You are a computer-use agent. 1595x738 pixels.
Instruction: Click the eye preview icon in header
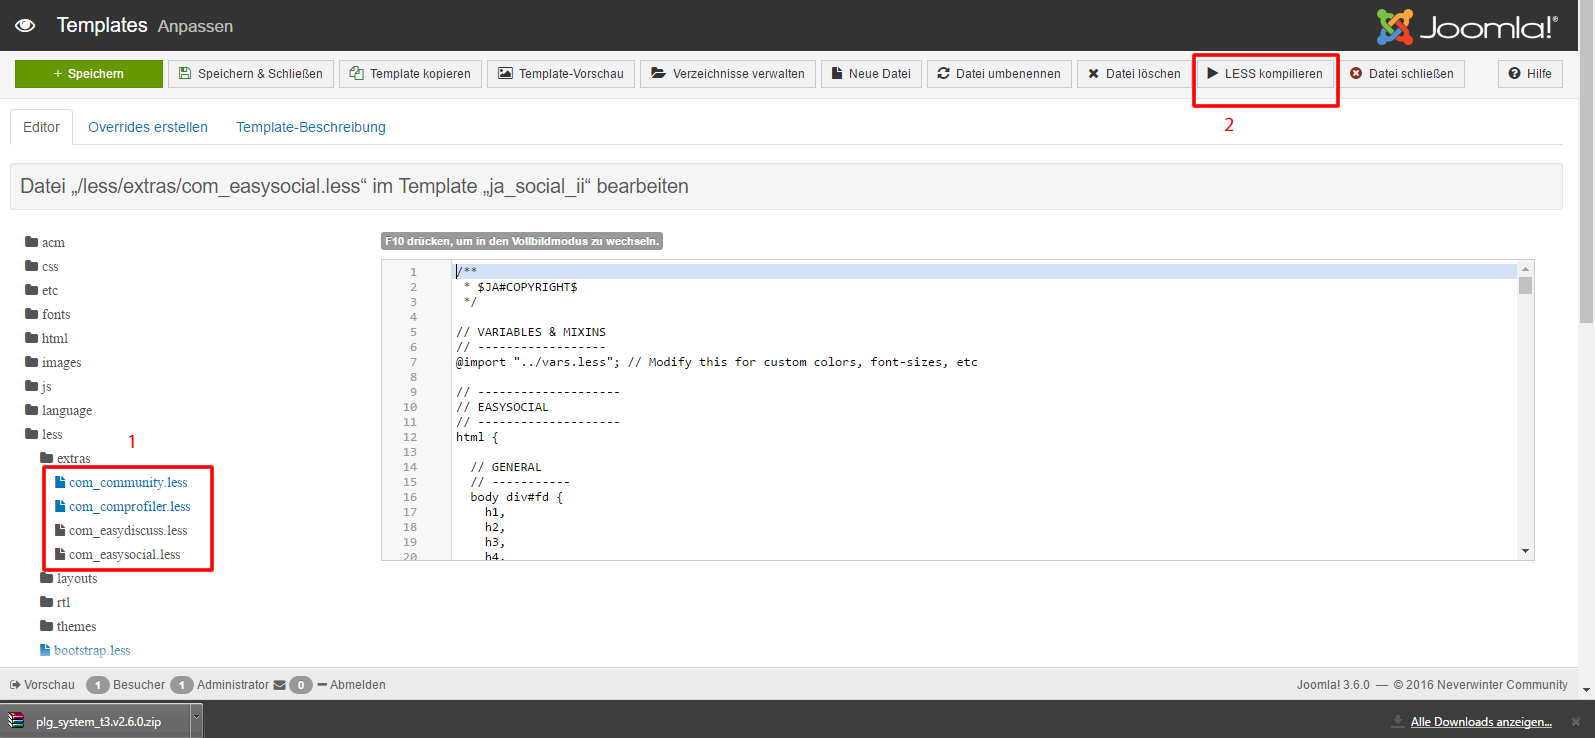pos(25,26)
